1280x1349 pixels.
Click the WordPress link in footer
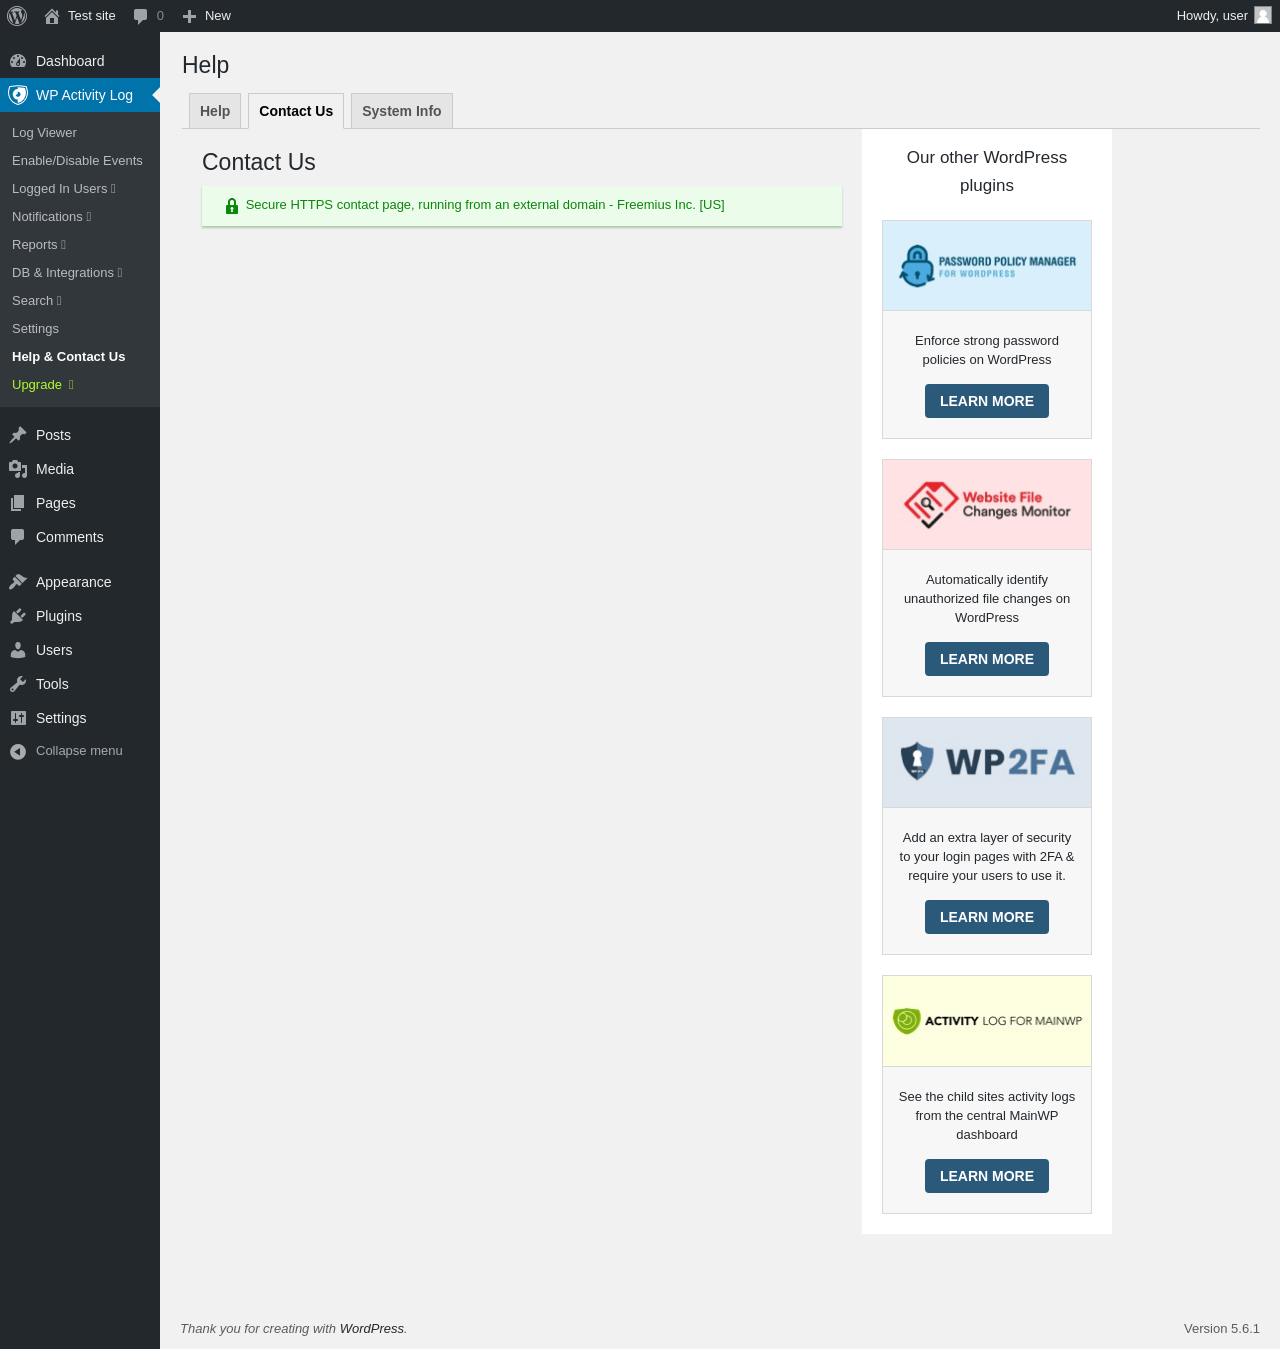pos(372,1329)
